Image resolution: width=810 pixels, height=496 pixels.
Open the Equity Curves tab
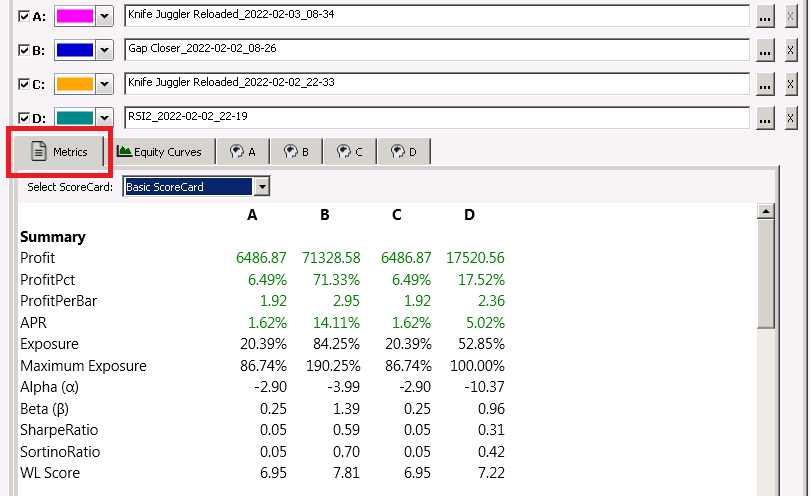pos(160,152)
